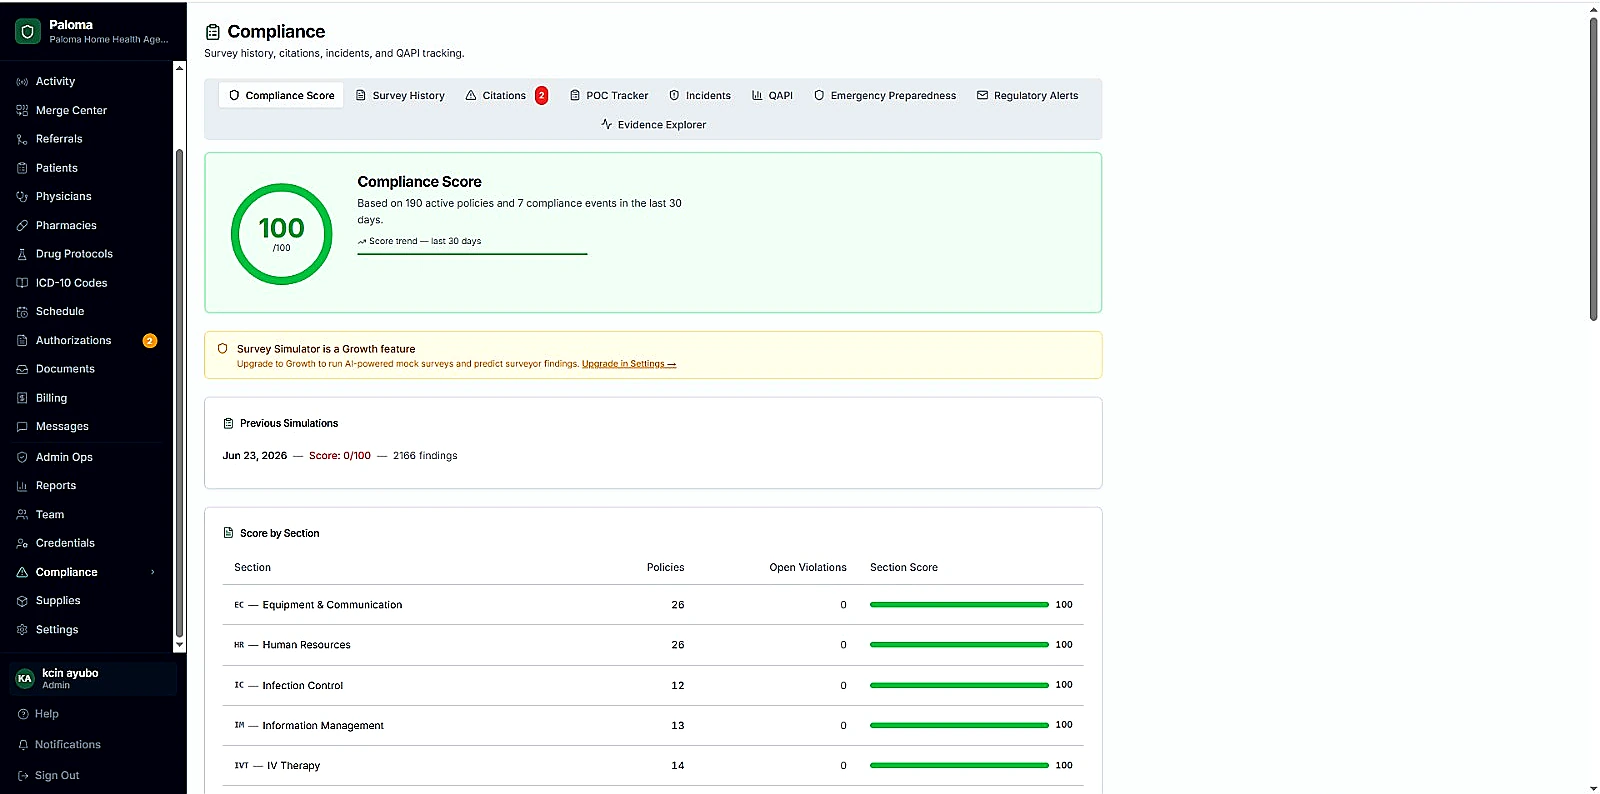The height and width of the screenshot is (794, 1600).
Task: Click the Compliance sidebar menu item
Action: 86,572
